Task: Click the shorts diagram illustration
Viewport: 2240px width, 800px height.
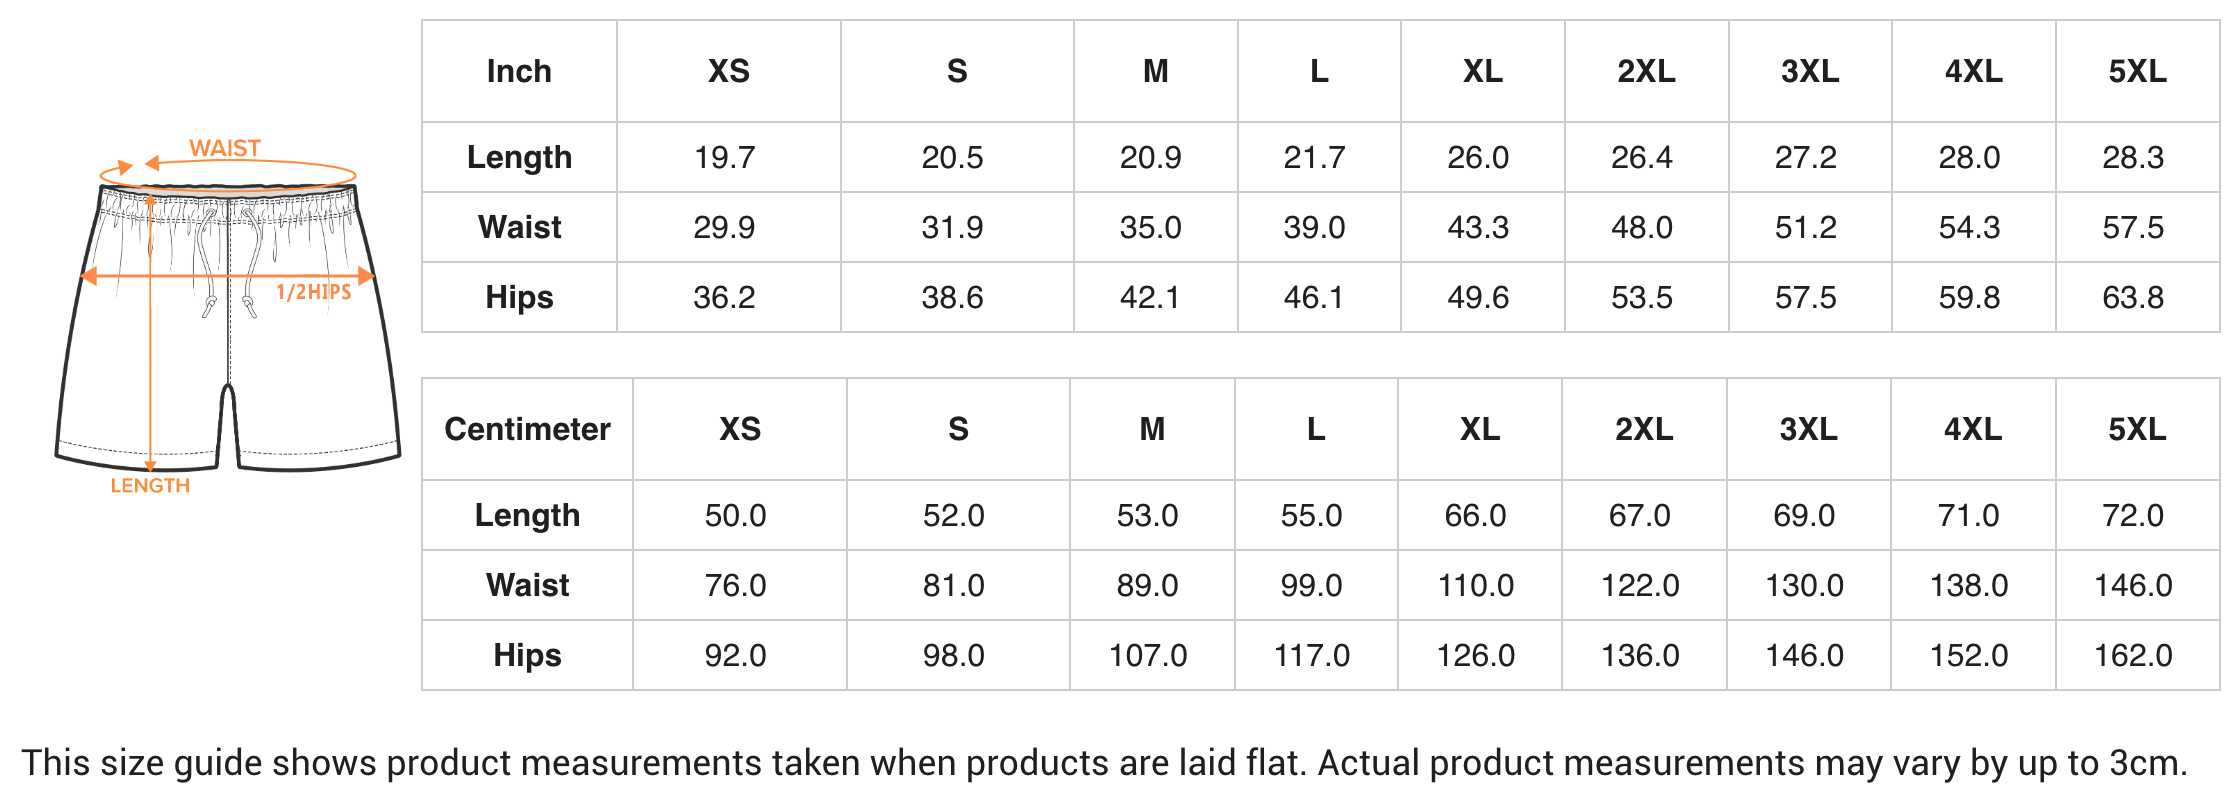Action: (228, 318)
